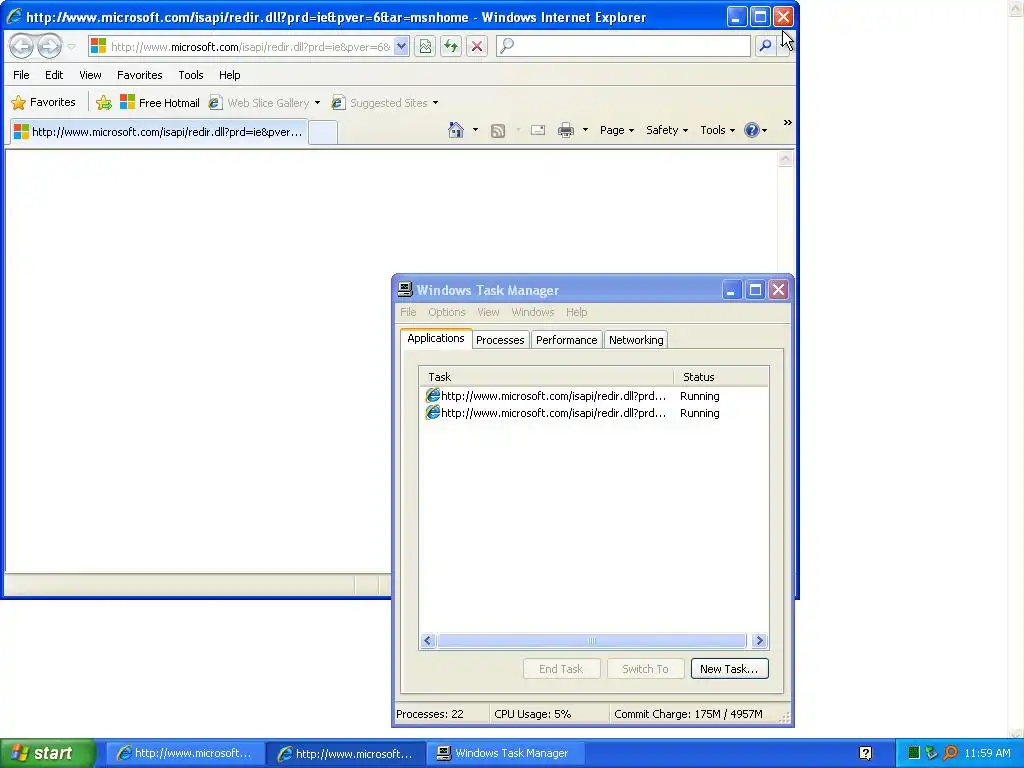Click the Compatibility View icon in address bar

pyautogui.click(x=425, y=46)
